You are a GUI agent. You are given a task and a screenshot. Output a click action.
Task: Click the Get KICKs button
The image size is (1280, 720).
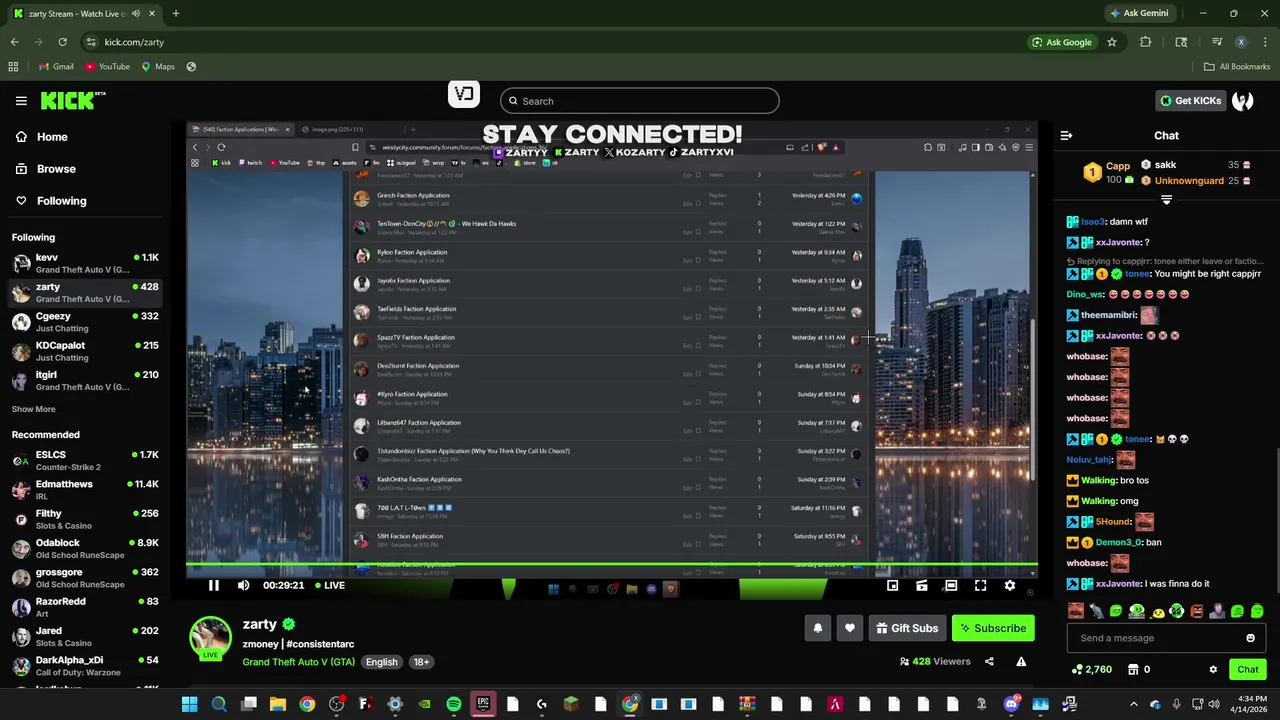pyautogui.click(x=1189, y=100)
